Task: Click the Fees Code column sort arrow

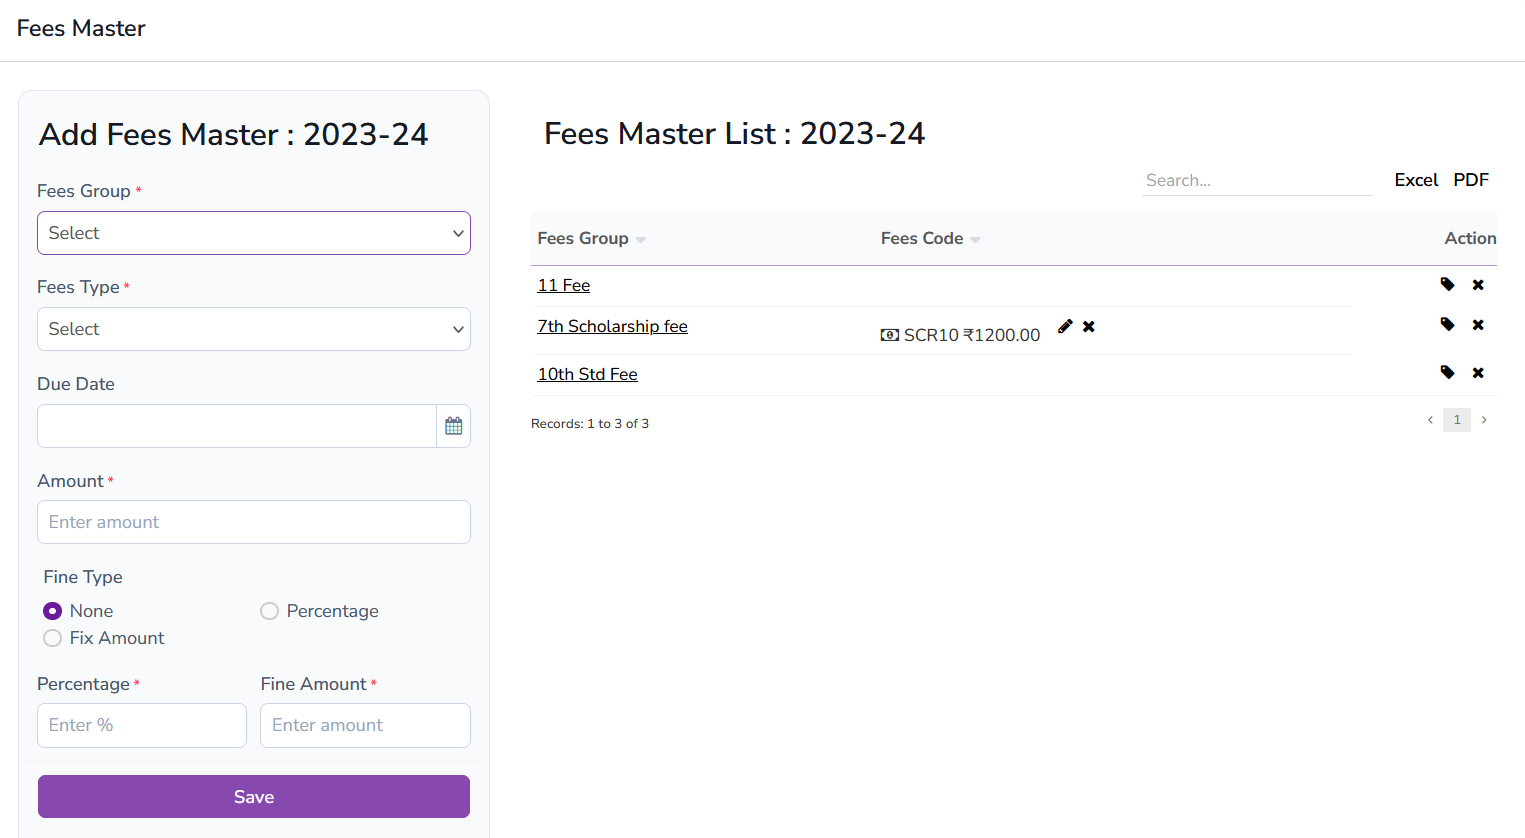Action: [x=976, y=239]
